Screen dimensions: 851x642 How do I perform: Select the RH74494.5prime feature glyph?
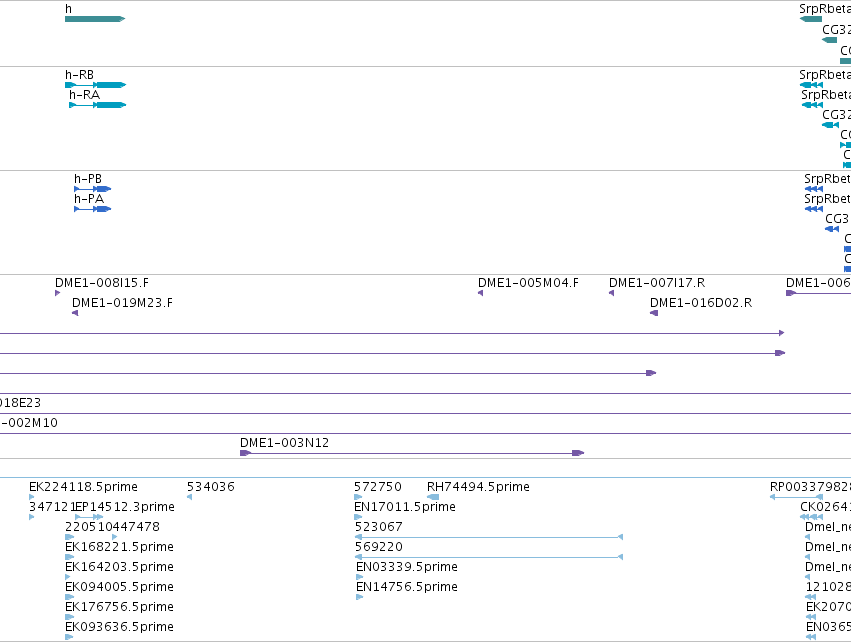pos(433,497)
